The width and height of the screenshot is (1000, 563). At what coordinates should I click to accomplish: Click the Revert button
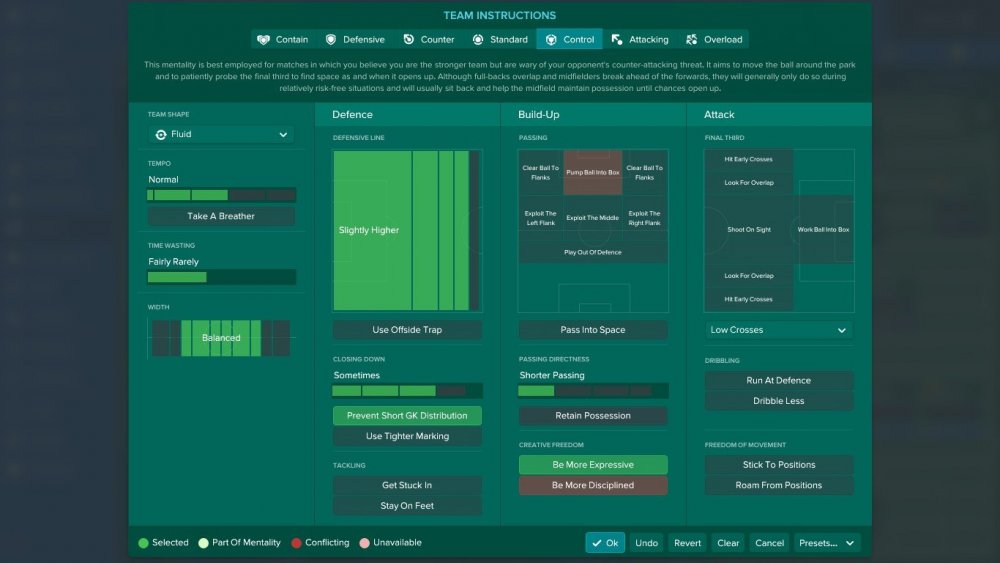[x=687, y=543]
